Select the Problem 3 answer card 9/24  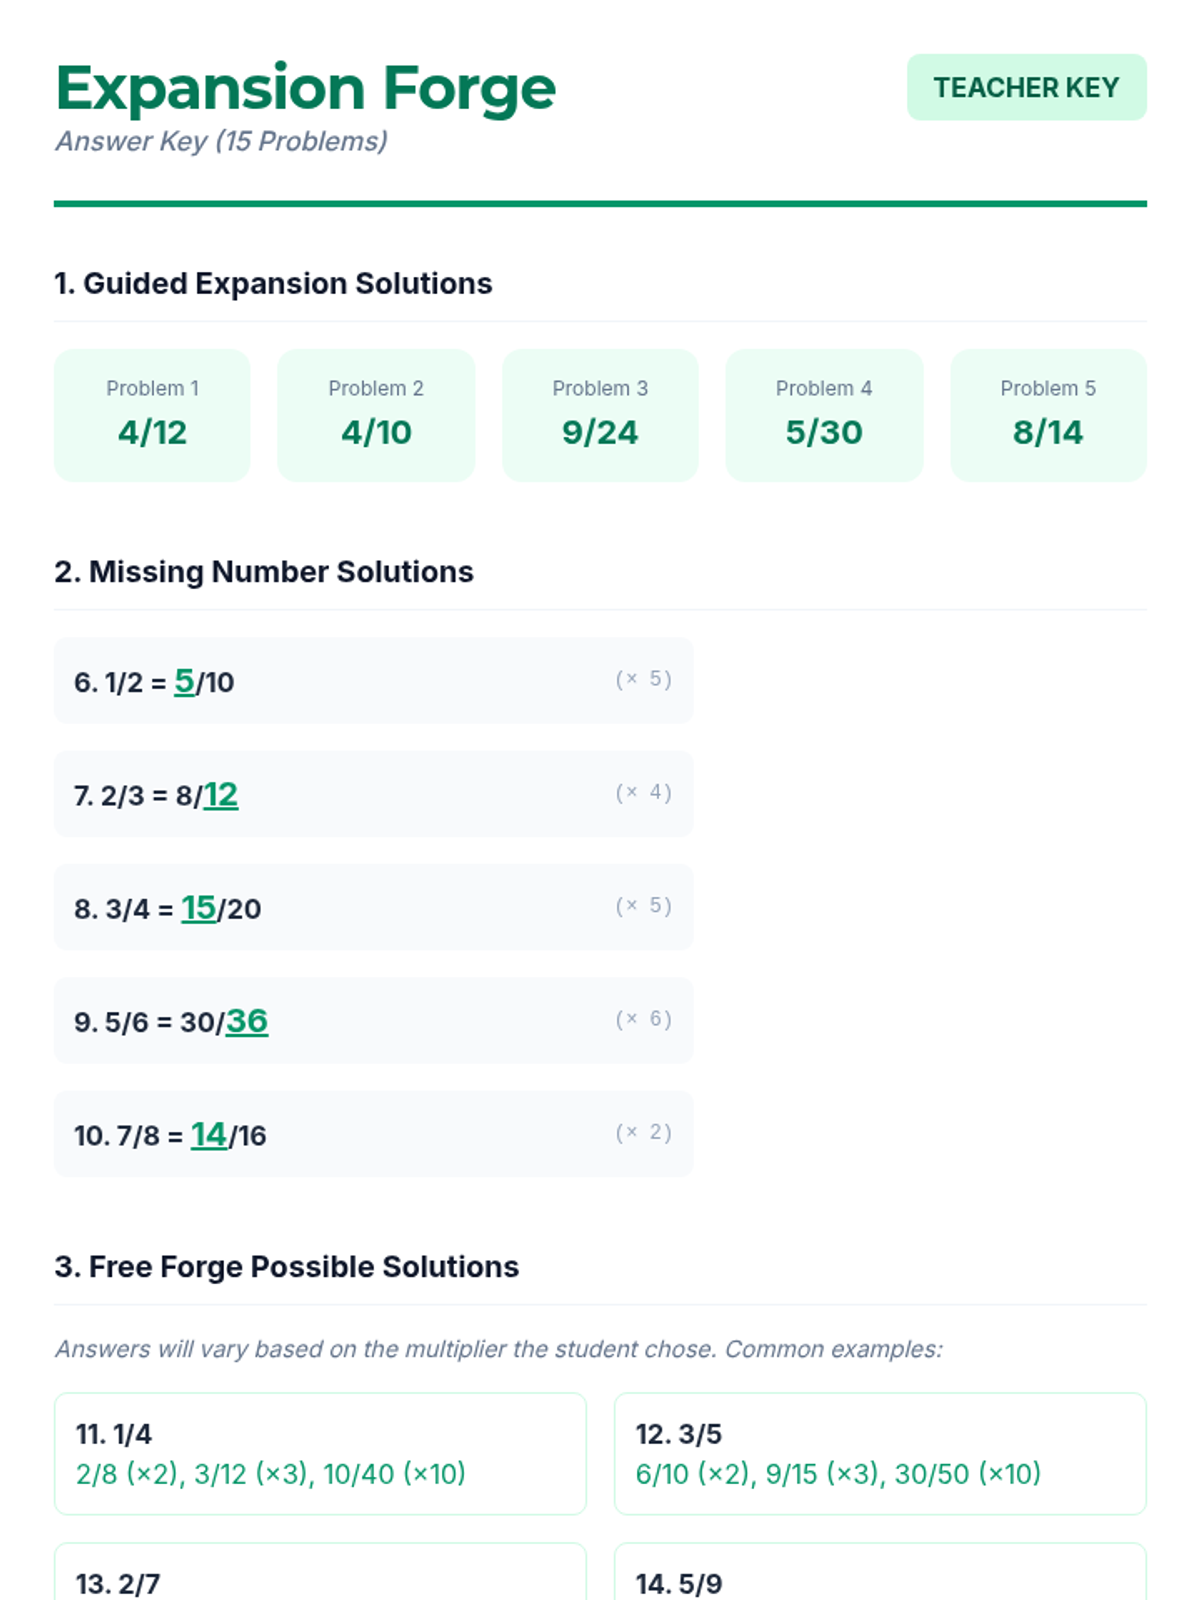coord(600,415)
